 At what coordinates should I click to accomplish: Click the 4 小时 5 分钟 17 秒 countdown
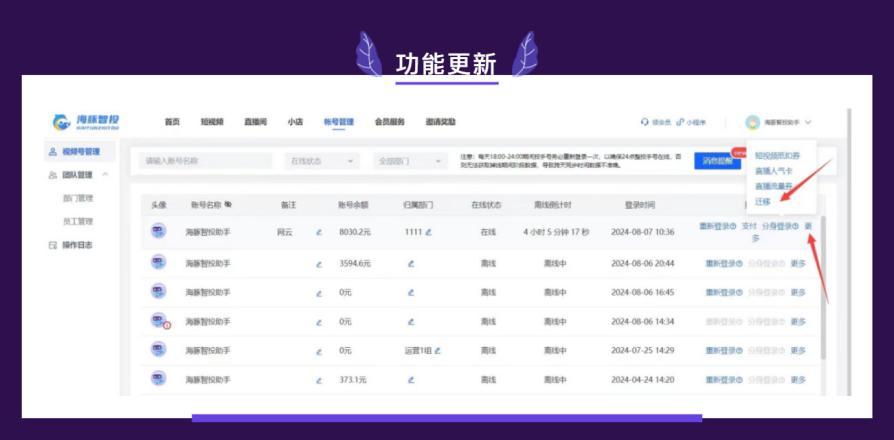(x=556, y=232)
